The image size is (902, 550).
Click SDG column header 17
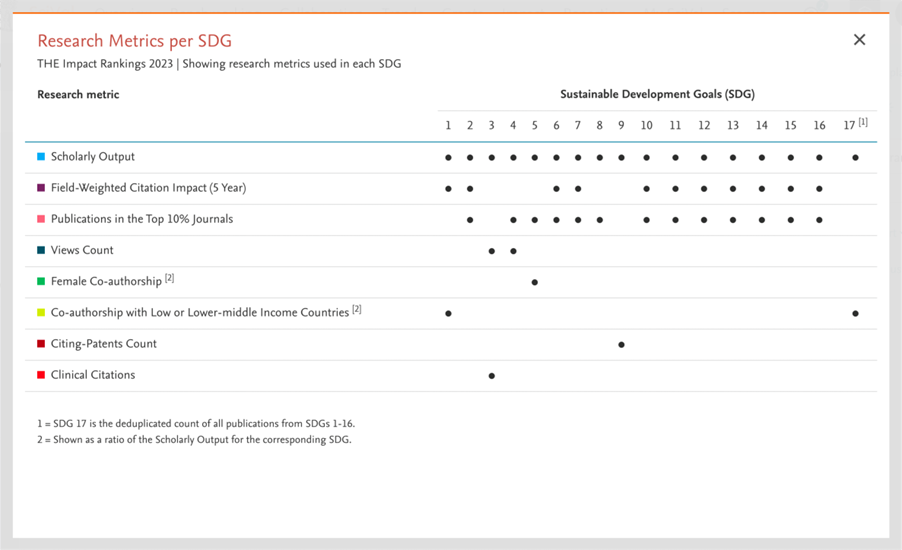click(849, 125)
